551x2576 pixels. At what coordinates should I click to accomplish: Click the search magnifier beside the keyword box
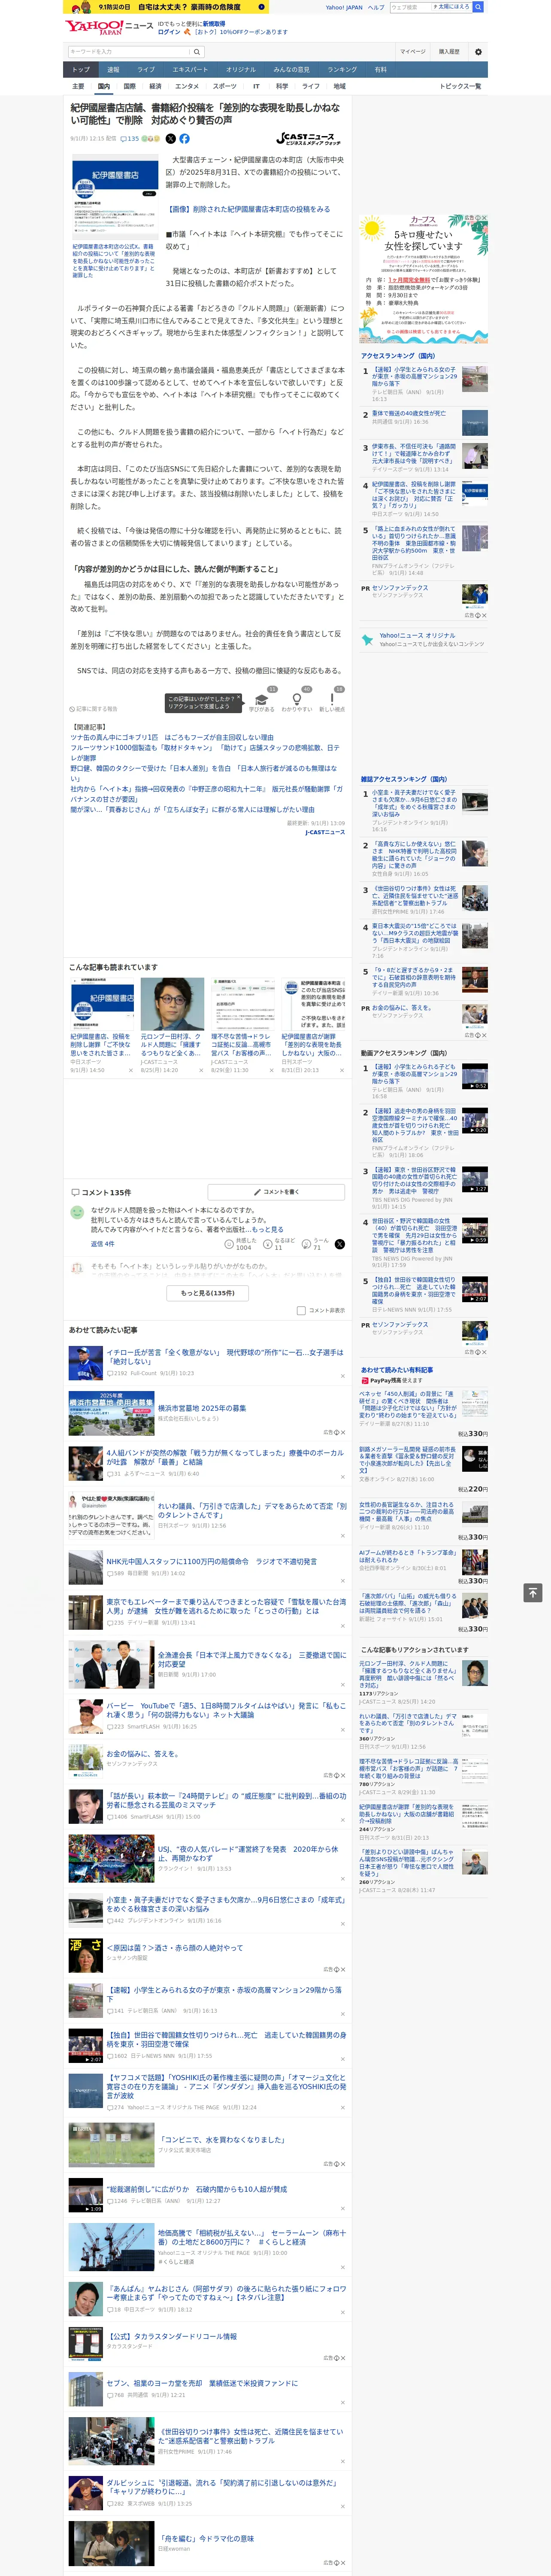tap(197, 52)
